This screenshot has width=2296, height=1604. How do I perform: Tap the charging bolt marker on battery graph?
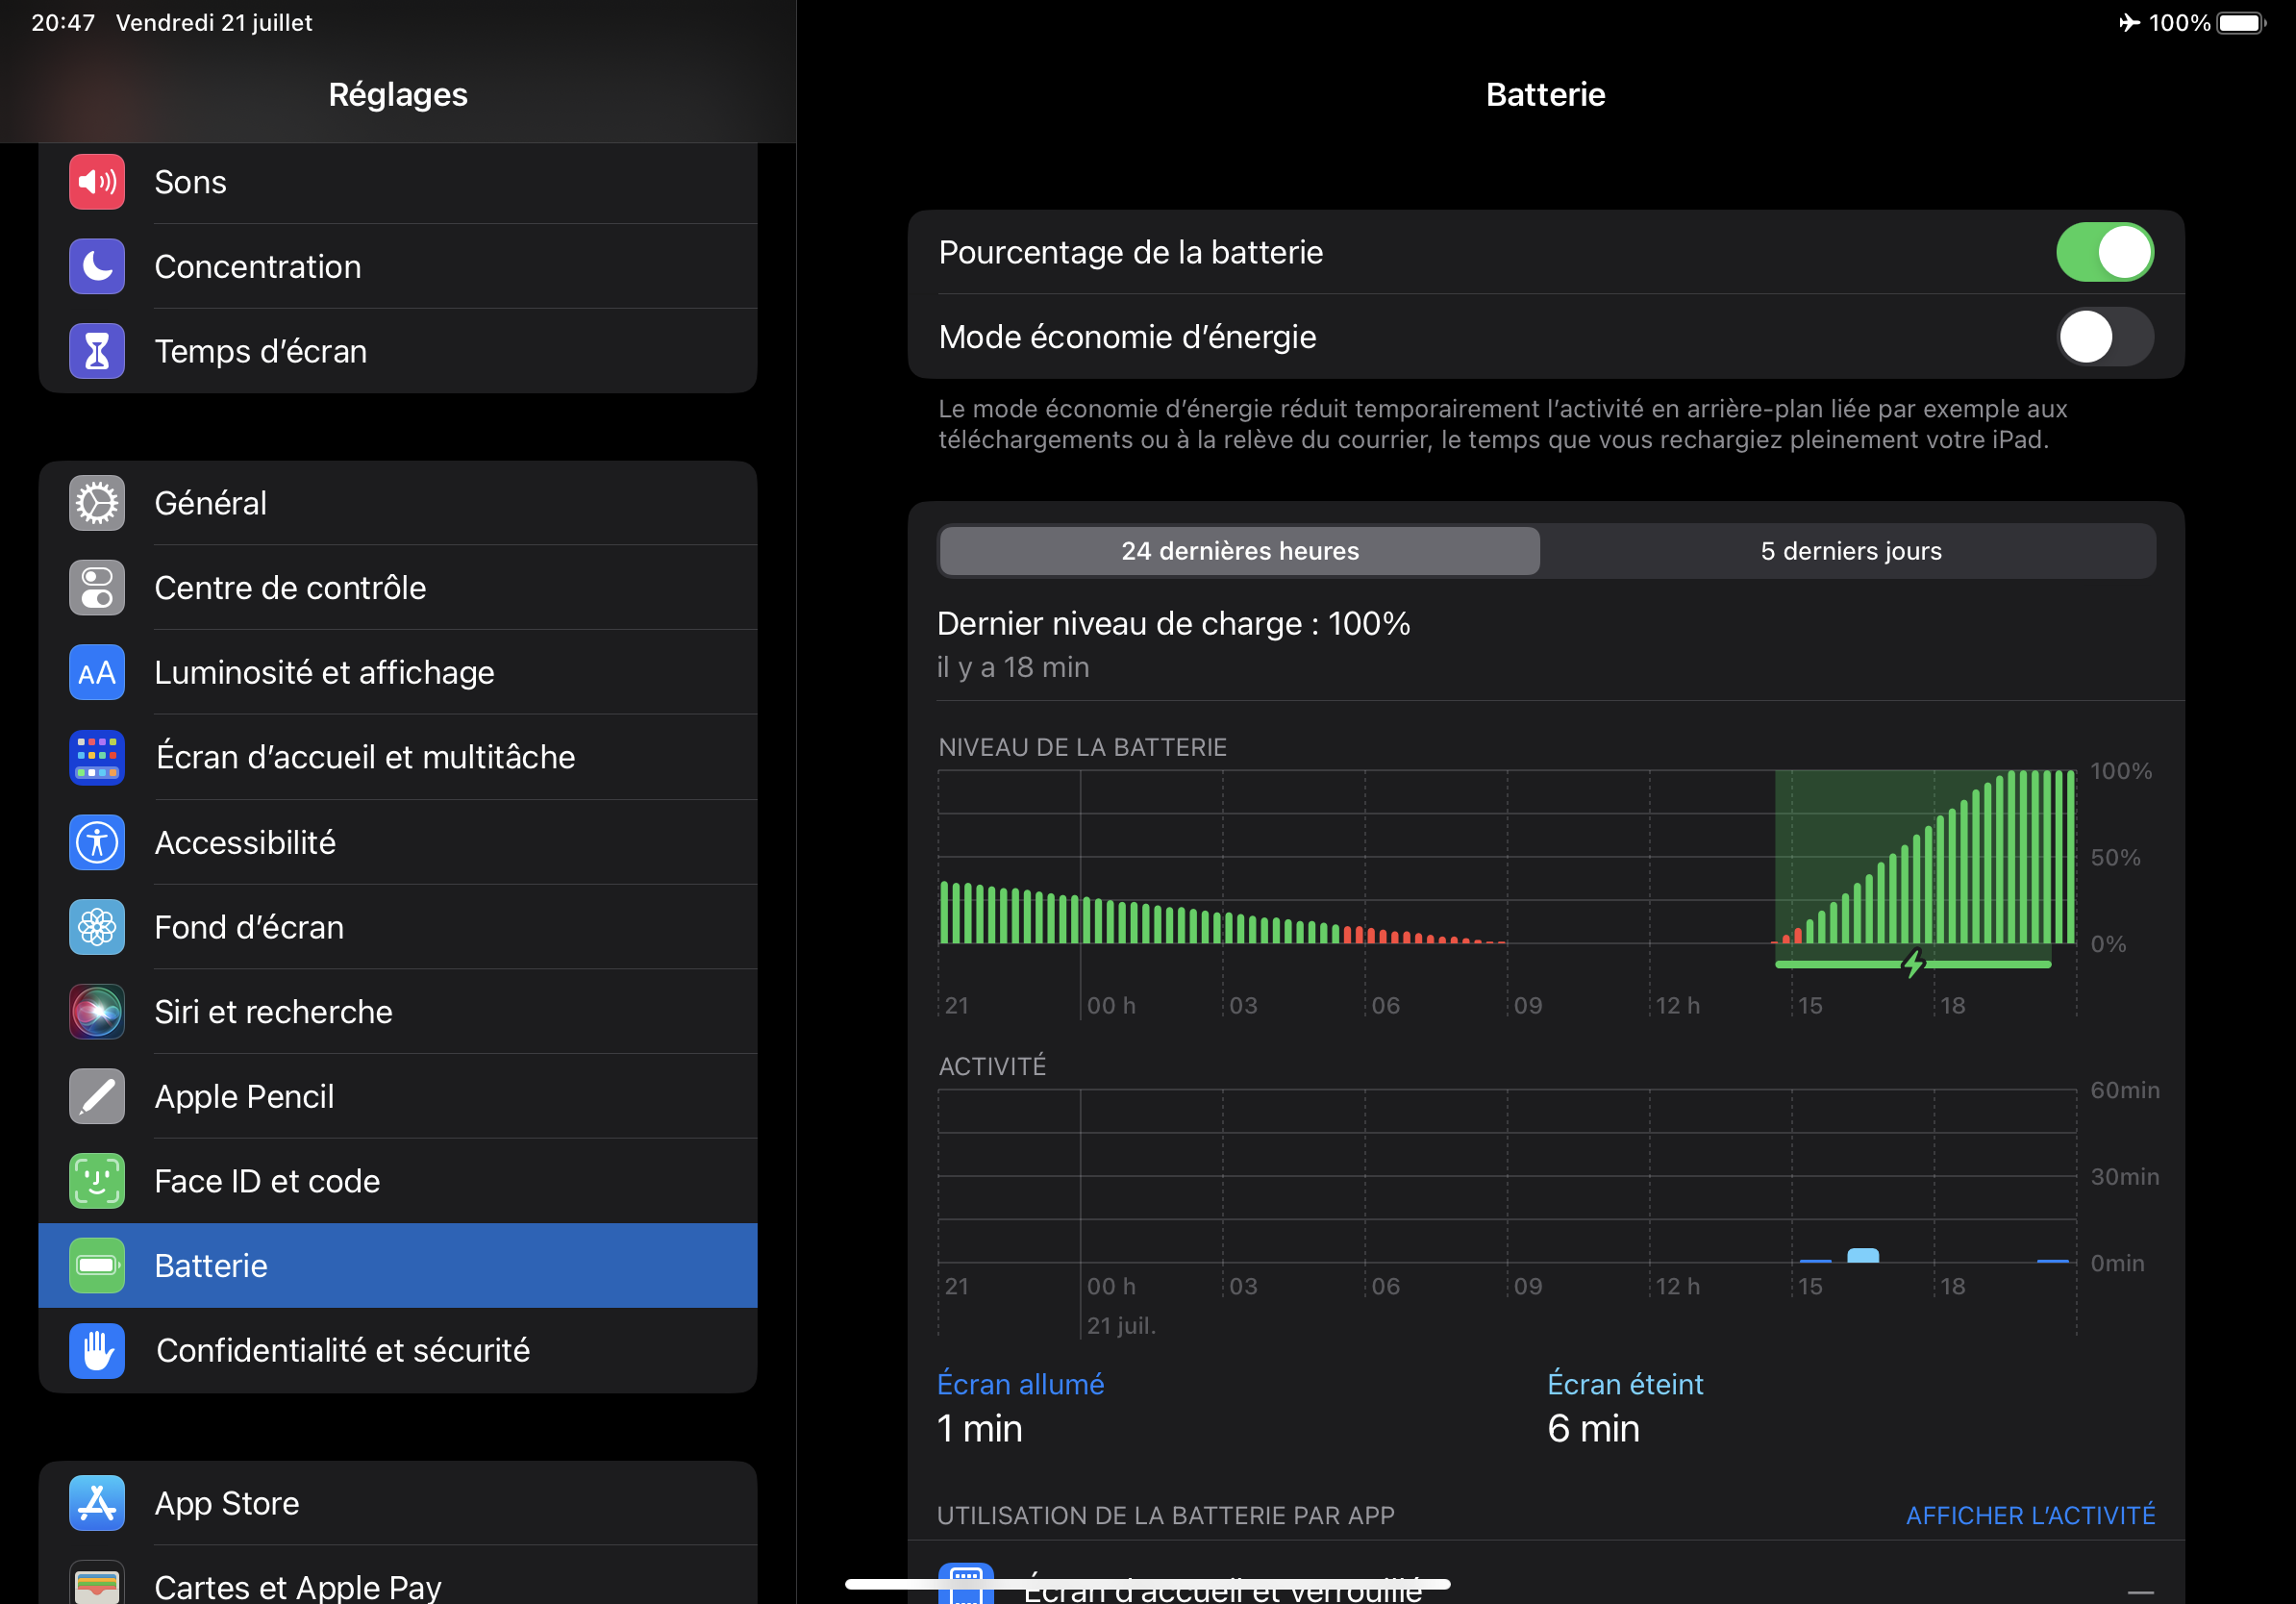[1912, 964]
